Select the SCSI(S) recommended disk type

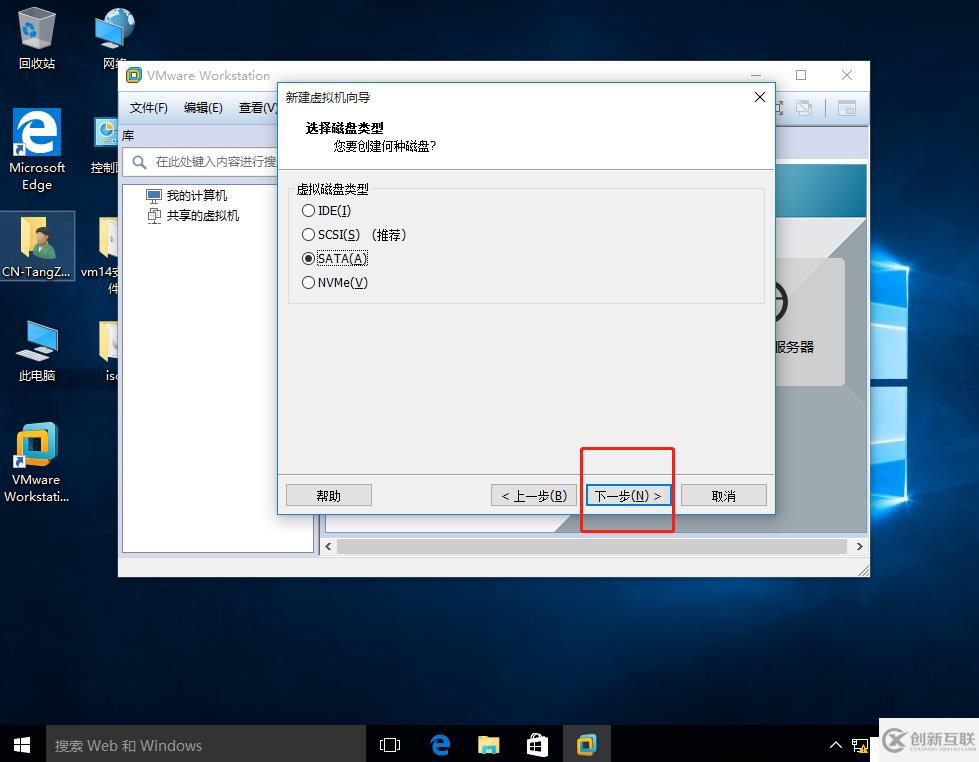click(309, 235)
